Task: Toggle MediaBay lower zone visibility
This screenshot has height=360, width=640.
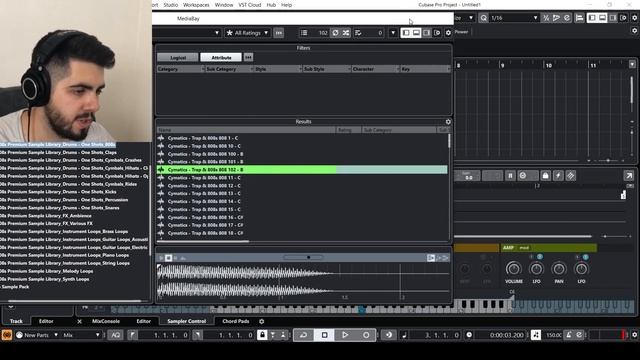Action: pos(416,33)
